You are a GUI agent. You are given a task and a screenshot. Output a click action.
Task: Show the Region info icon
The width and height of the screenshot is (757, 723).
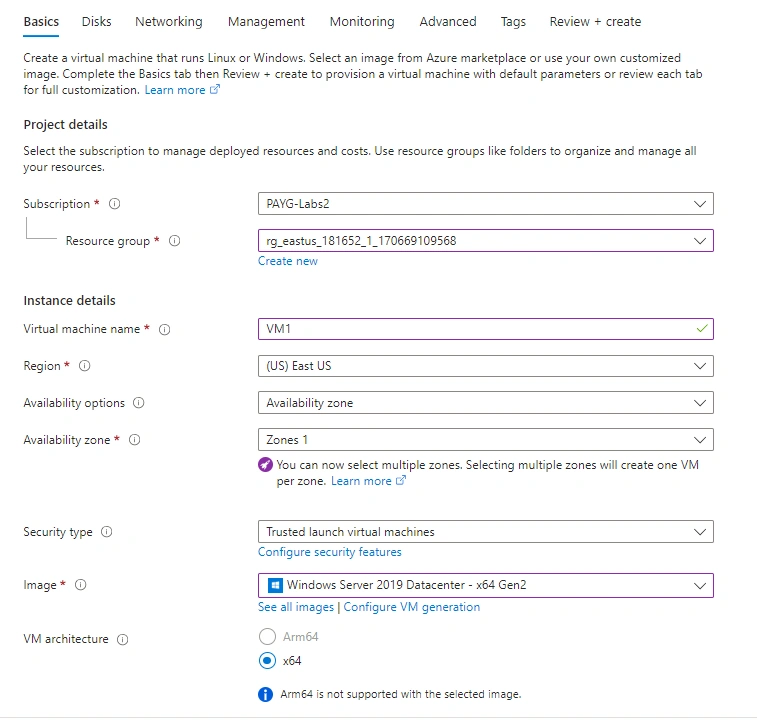point(84,366)
